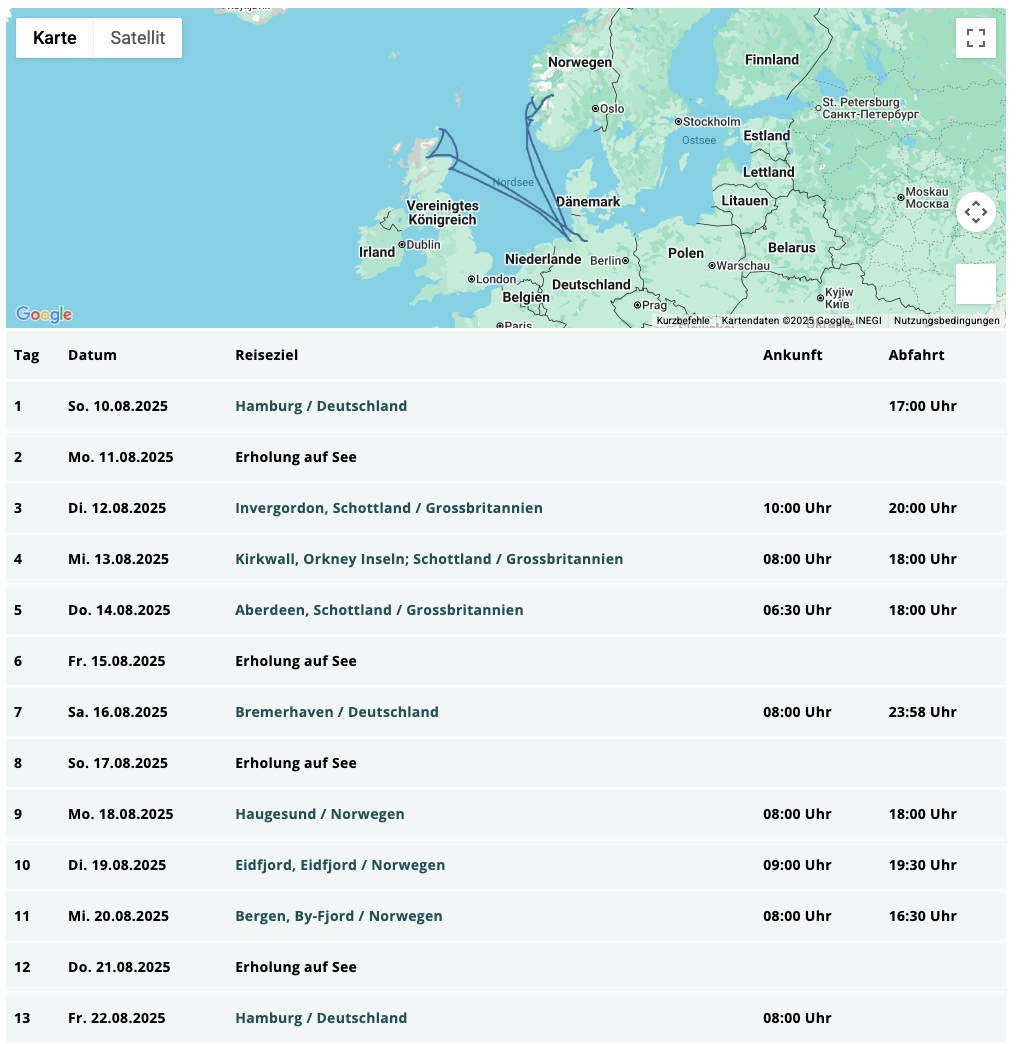
Task: Open Haugesund / Norwegen destination link
Action: [320, 814]
